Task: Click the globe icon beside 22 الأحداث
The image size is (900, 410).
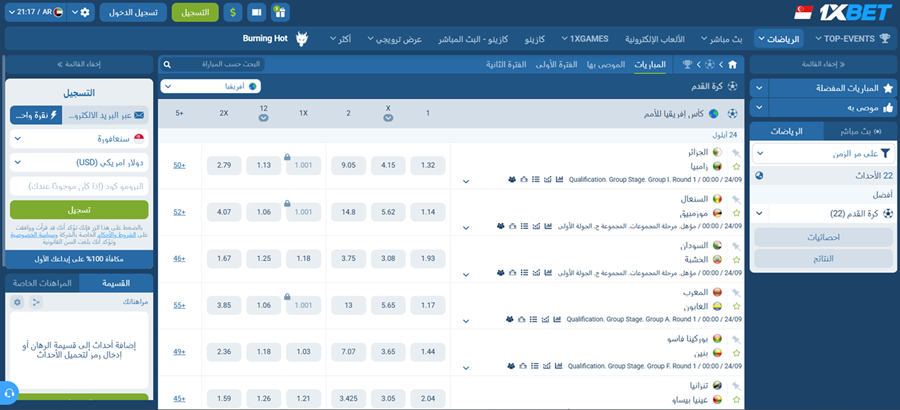Action: pyautogui.click(x=759, y=176)
